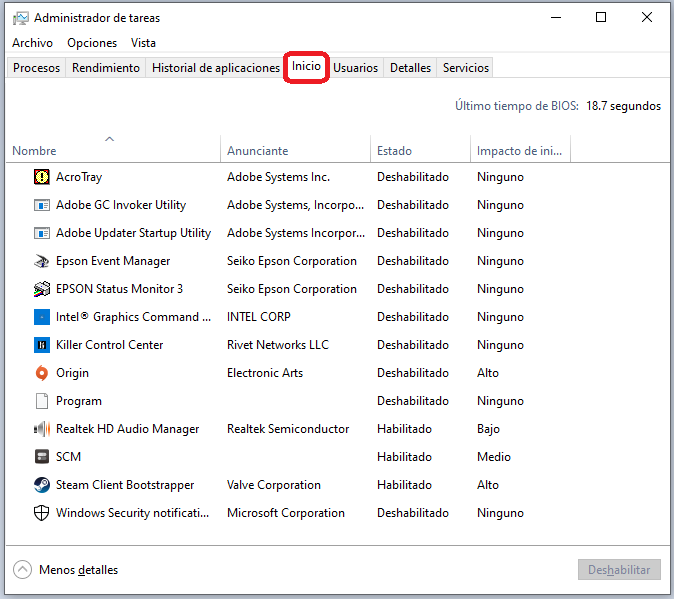The height and width of the screenshot is (599, 674).
Task: Select the Adobe Updater Startup Utility entry
Action: click(x=133, y=233)
